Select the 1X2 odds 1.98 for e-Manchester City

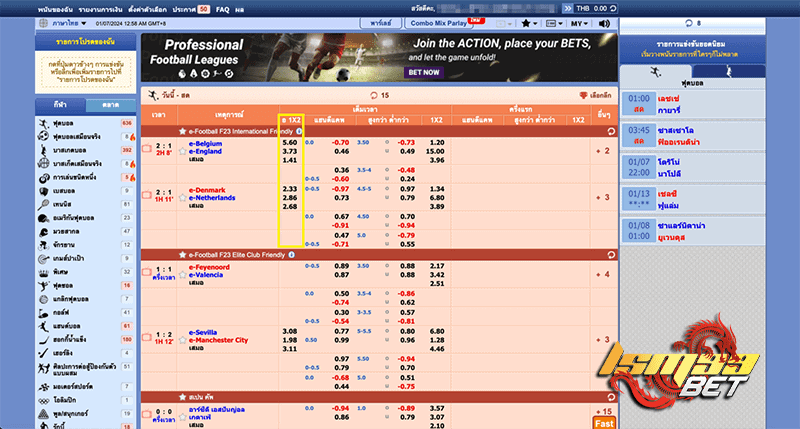tap(290, 340)
